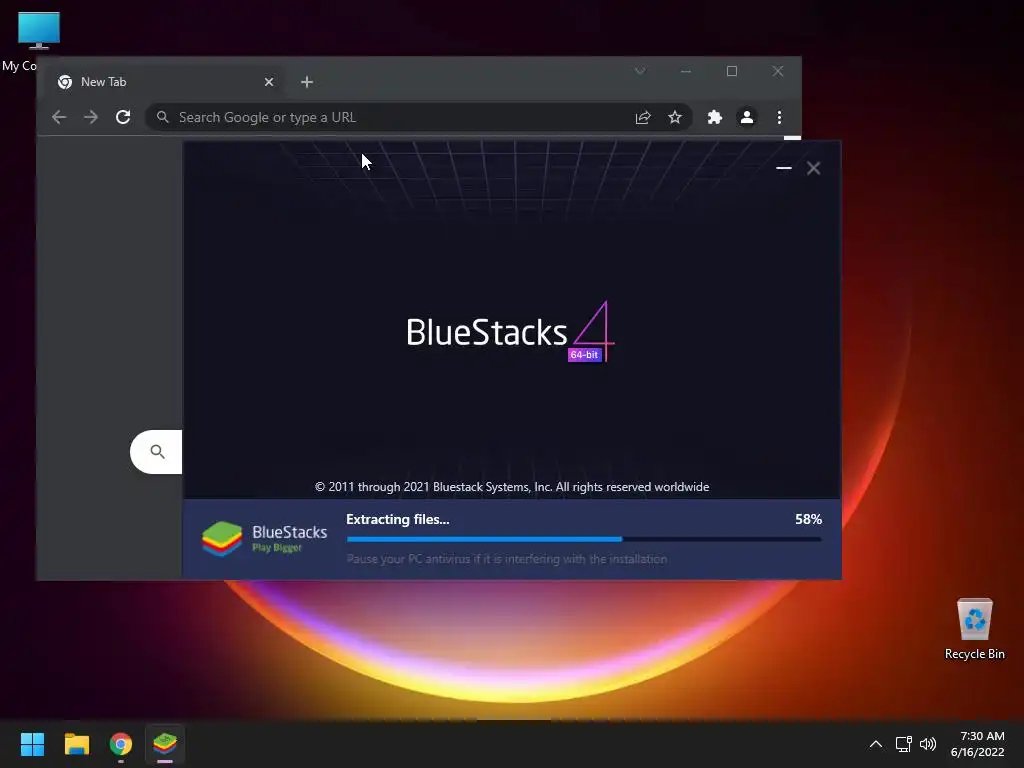Image resolution: width=1024 pixels, height=768 pixels.
Task: Switch to Chrome on the taskbar
Action: (x=121, y=744)
